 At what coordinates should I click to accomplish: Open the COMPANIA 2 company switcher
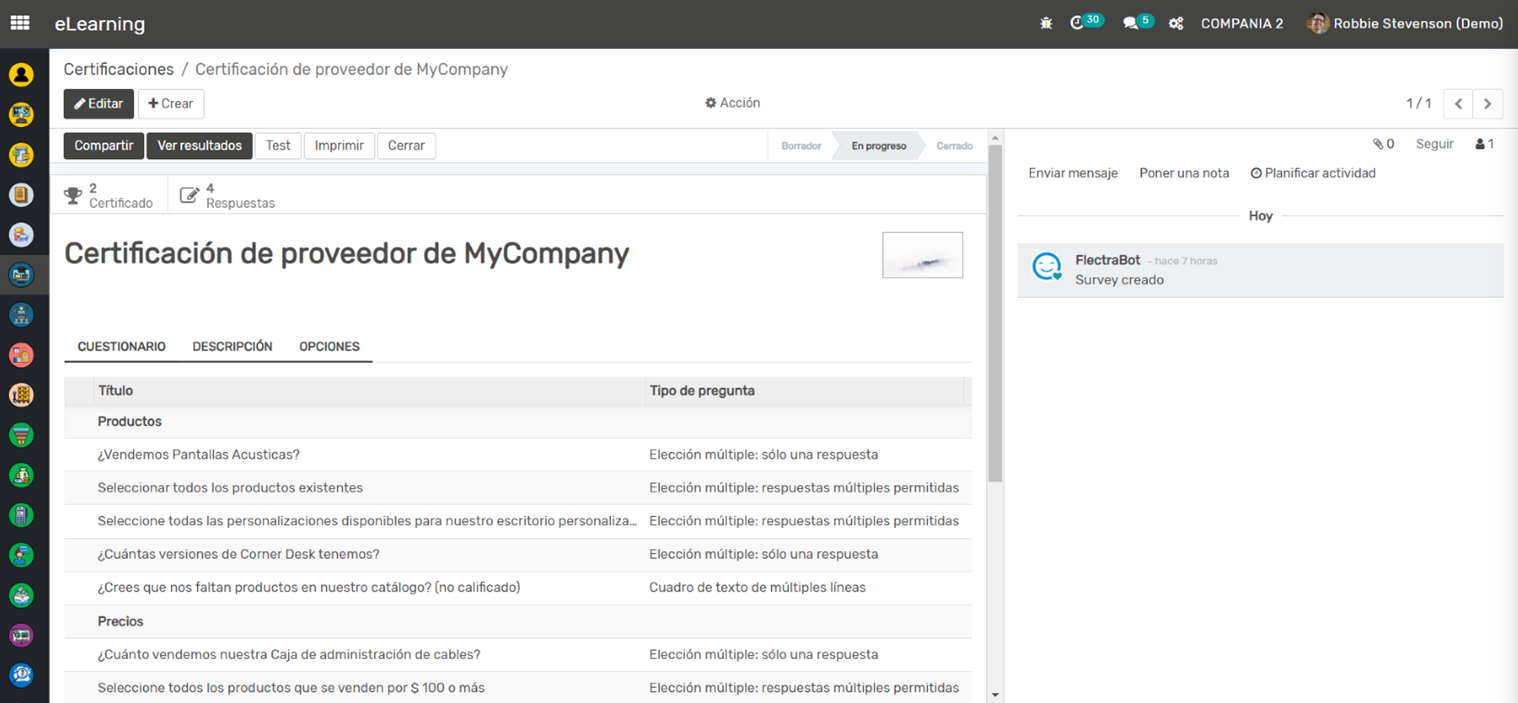coord(1241,23)
